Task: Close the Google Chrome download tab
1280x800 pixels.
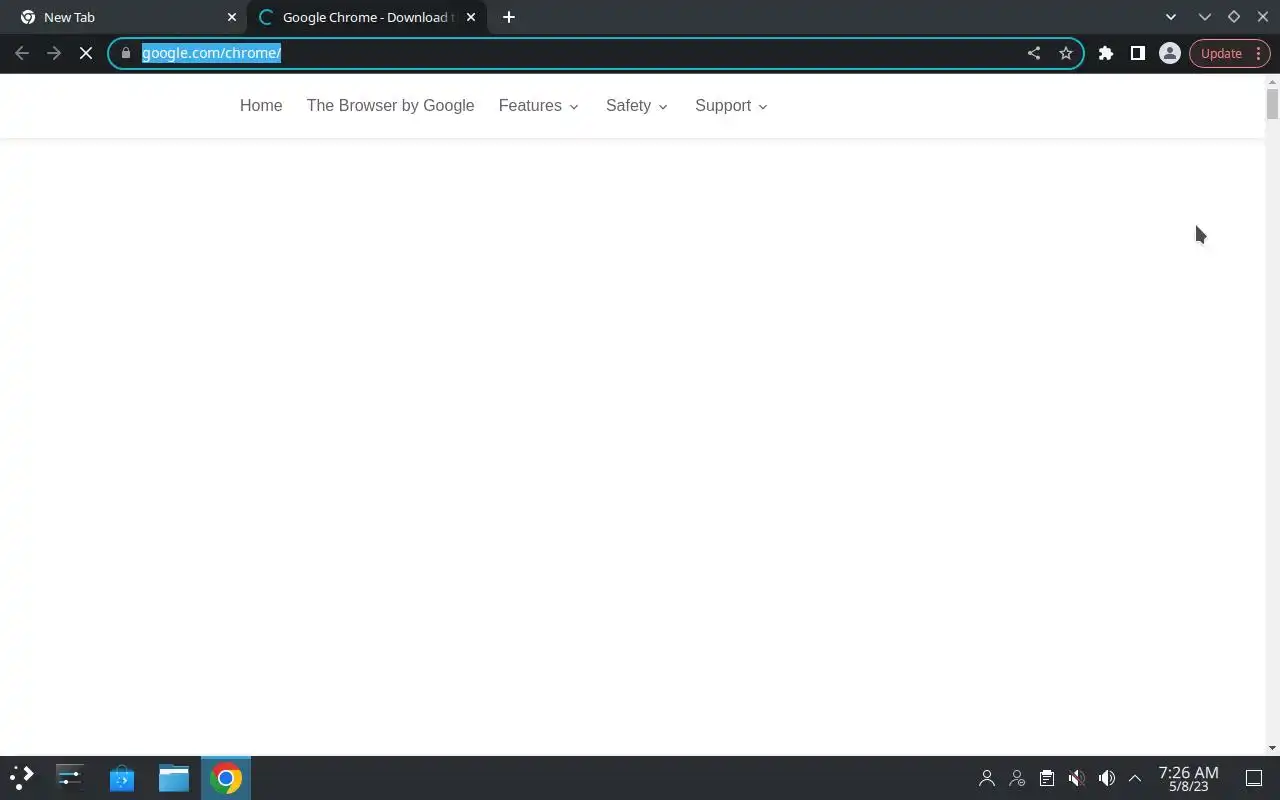Action: coord(471,17)
